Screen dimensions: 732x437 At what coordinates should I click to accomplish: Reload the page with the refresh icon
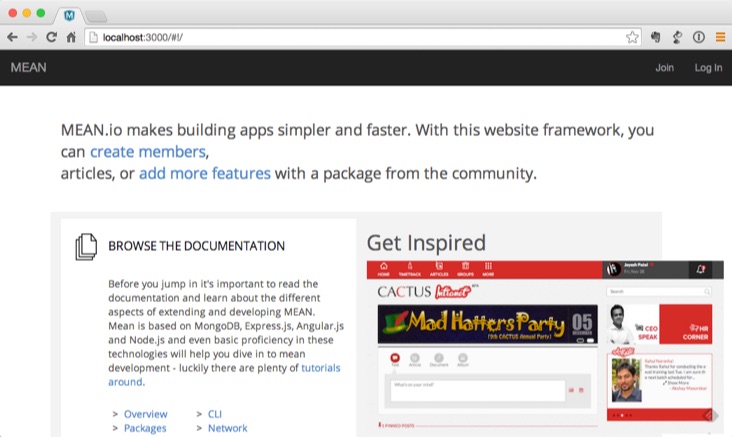[51, 37]
